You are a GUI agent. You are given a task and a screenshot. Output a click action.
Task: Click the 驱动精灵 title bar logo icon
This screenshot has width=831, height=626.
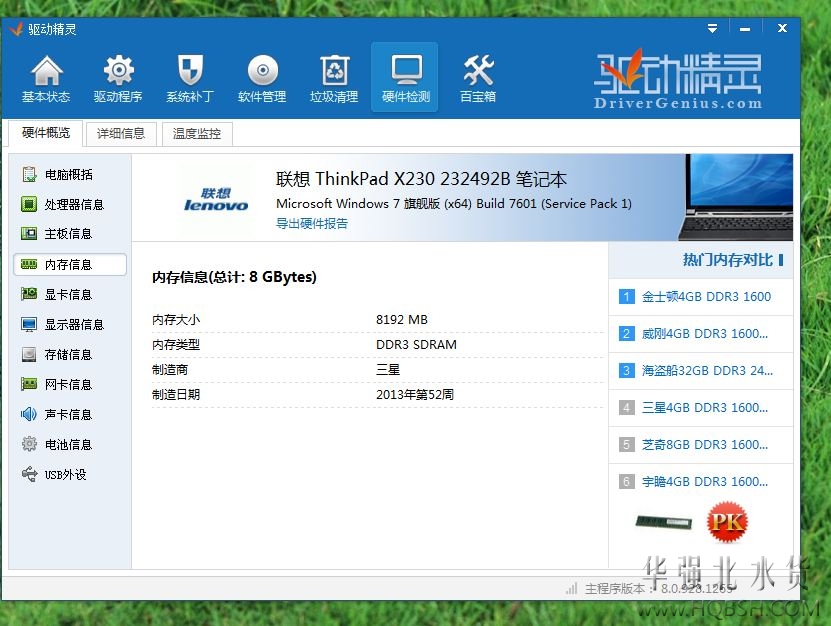pyautogui.click(x=16, y=29)
